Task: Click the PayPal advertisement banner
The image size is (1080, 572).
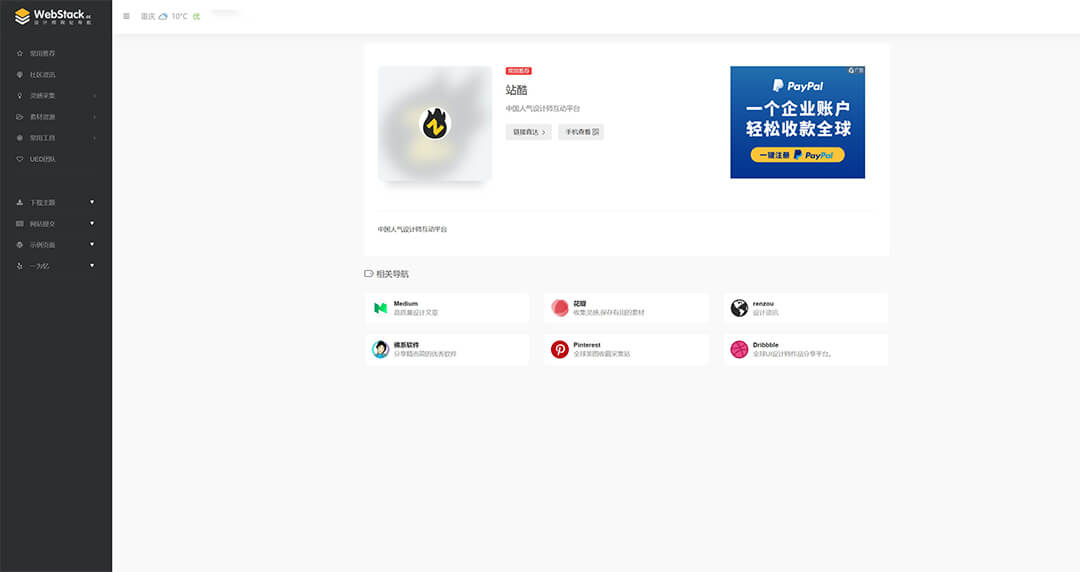Action: pos(797,122)
